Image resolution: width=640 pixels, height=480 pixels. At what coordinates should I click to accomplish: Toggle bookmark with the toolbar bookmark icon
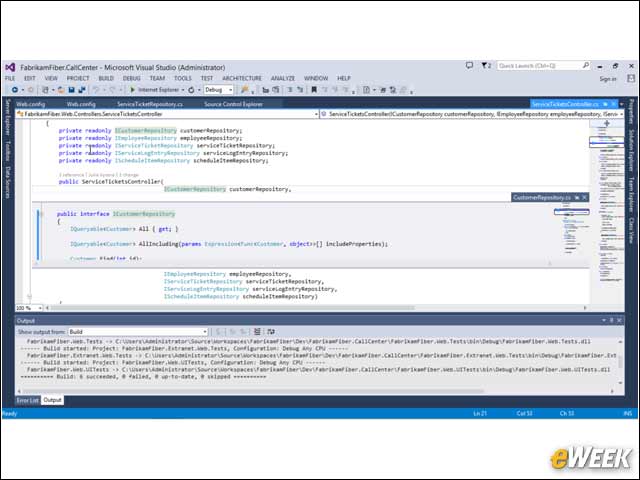pos(314,90)
